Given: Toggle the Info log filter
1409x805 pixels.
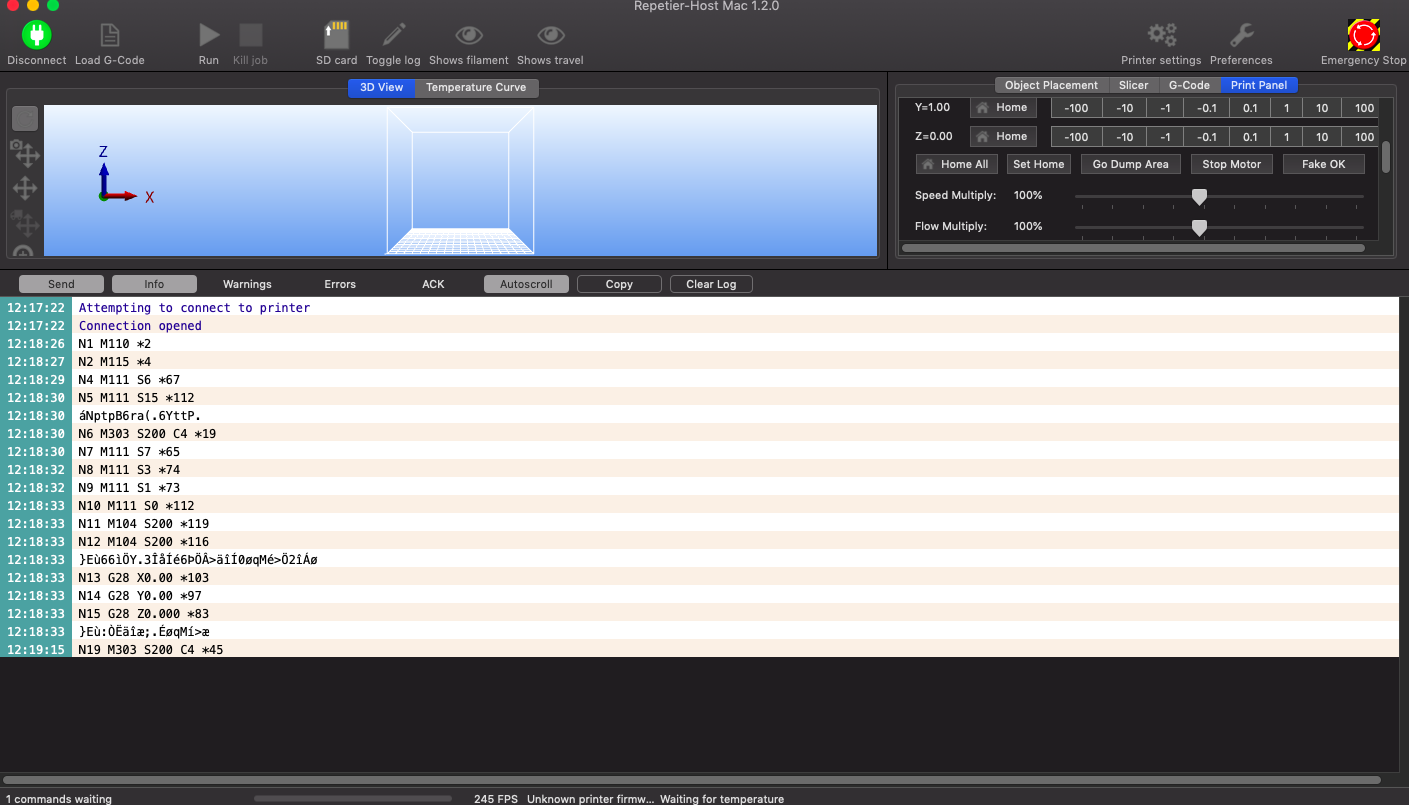Looking at the screenshot, I should [x=154, y=284].
